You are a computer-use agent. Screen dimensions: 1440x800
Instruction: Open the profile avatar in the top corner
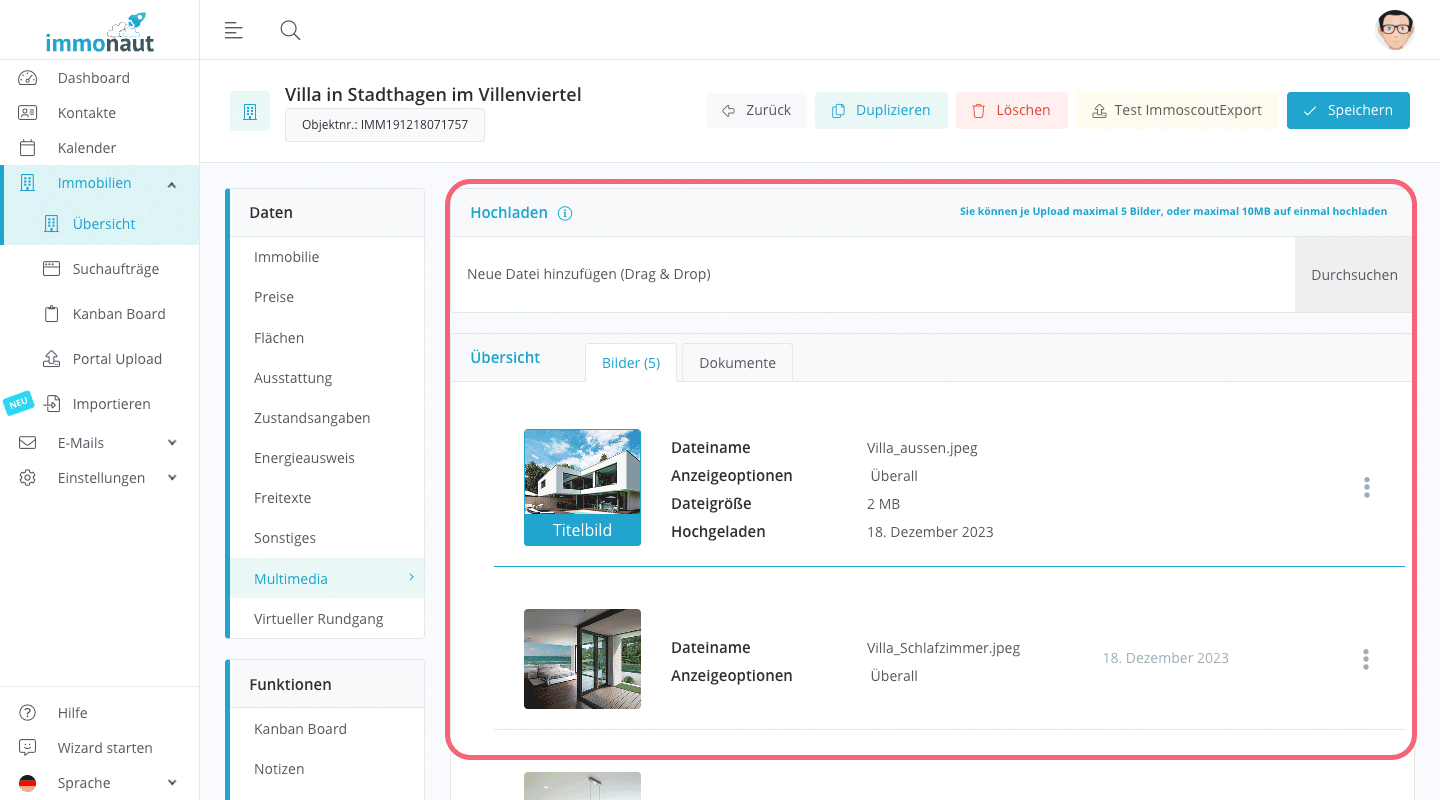click(1395, 30)
